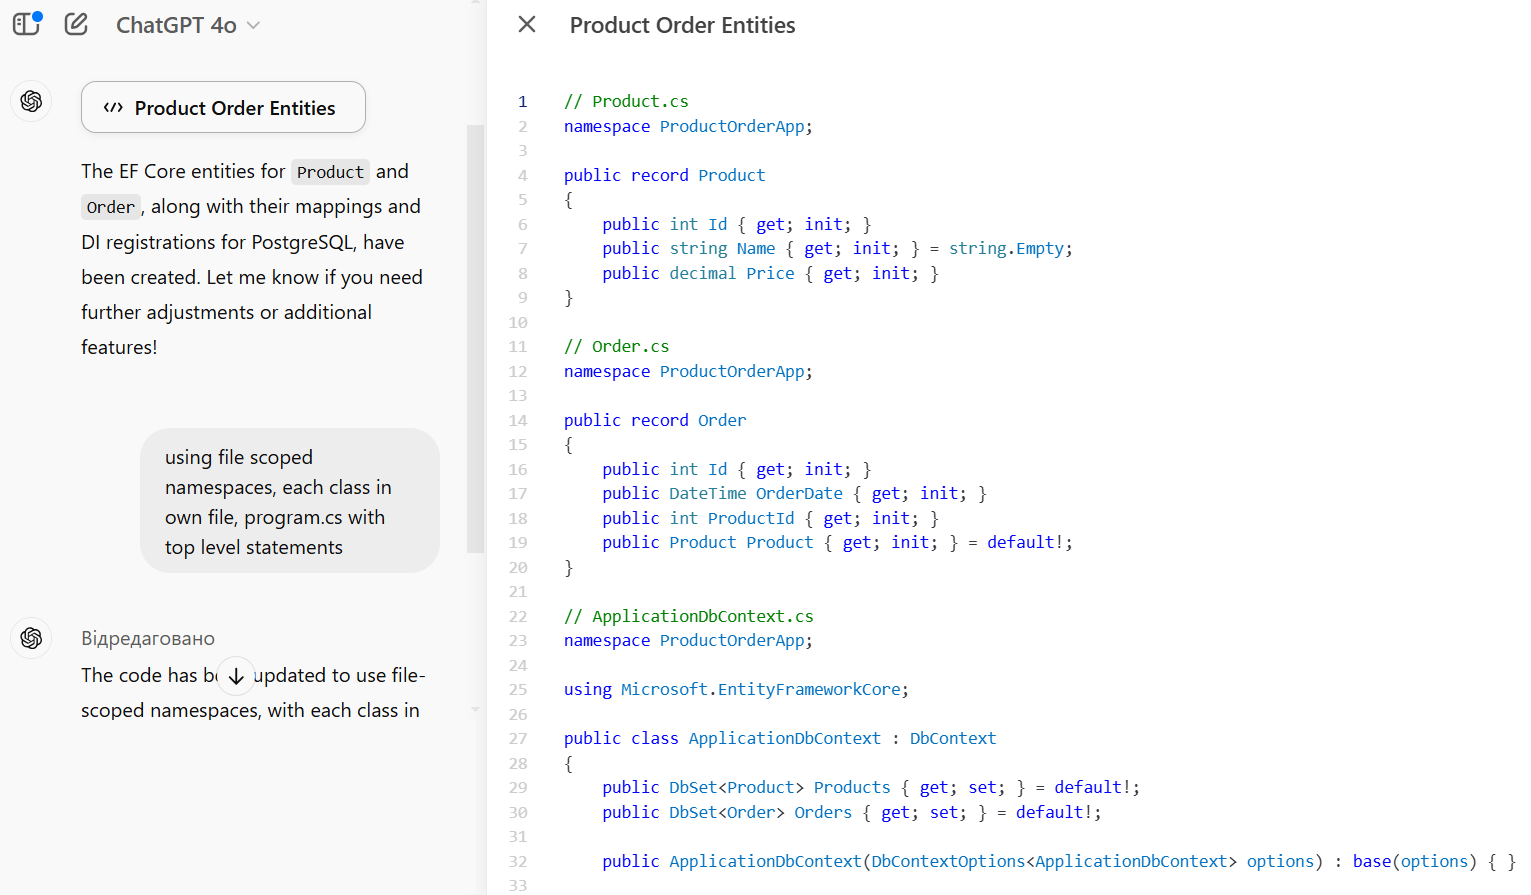1531x895 pixels.
Task: Click the scroll-to-bottom arrow button
Action: click(236, 676)
